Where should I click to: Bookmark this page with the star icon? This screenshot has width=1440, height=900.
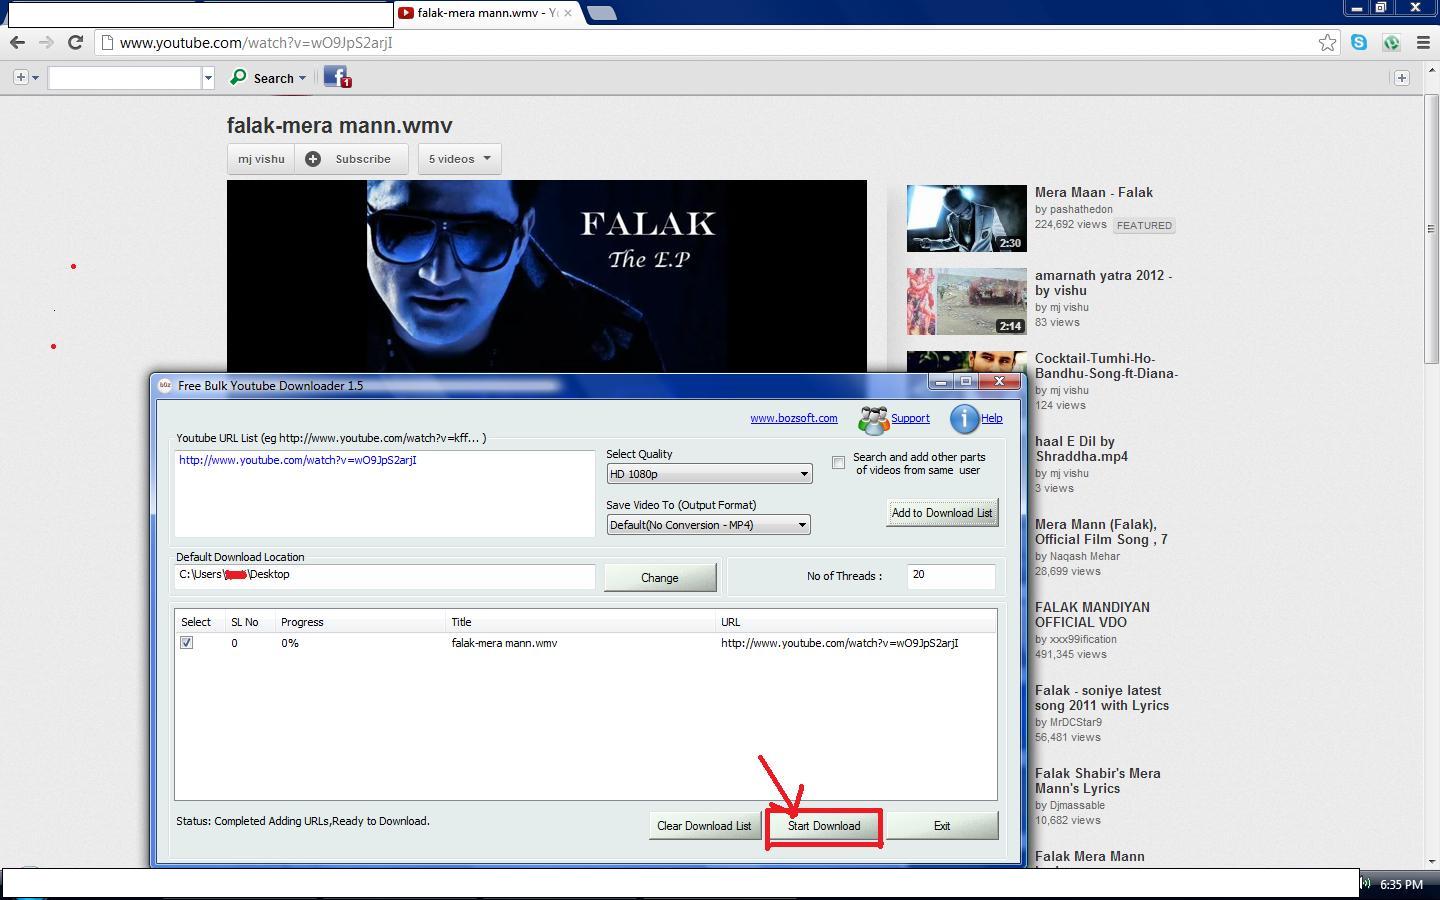[x=1327, y=42]
